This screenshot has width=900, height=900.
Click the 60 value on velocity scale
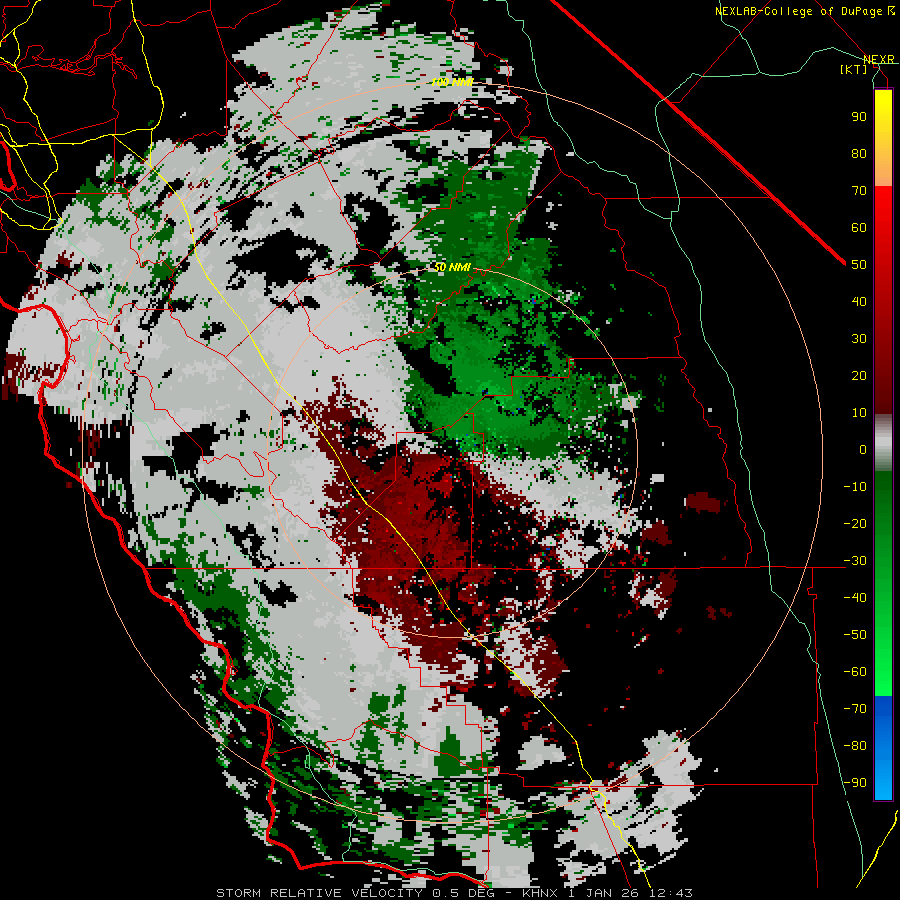tap(859, 227)
